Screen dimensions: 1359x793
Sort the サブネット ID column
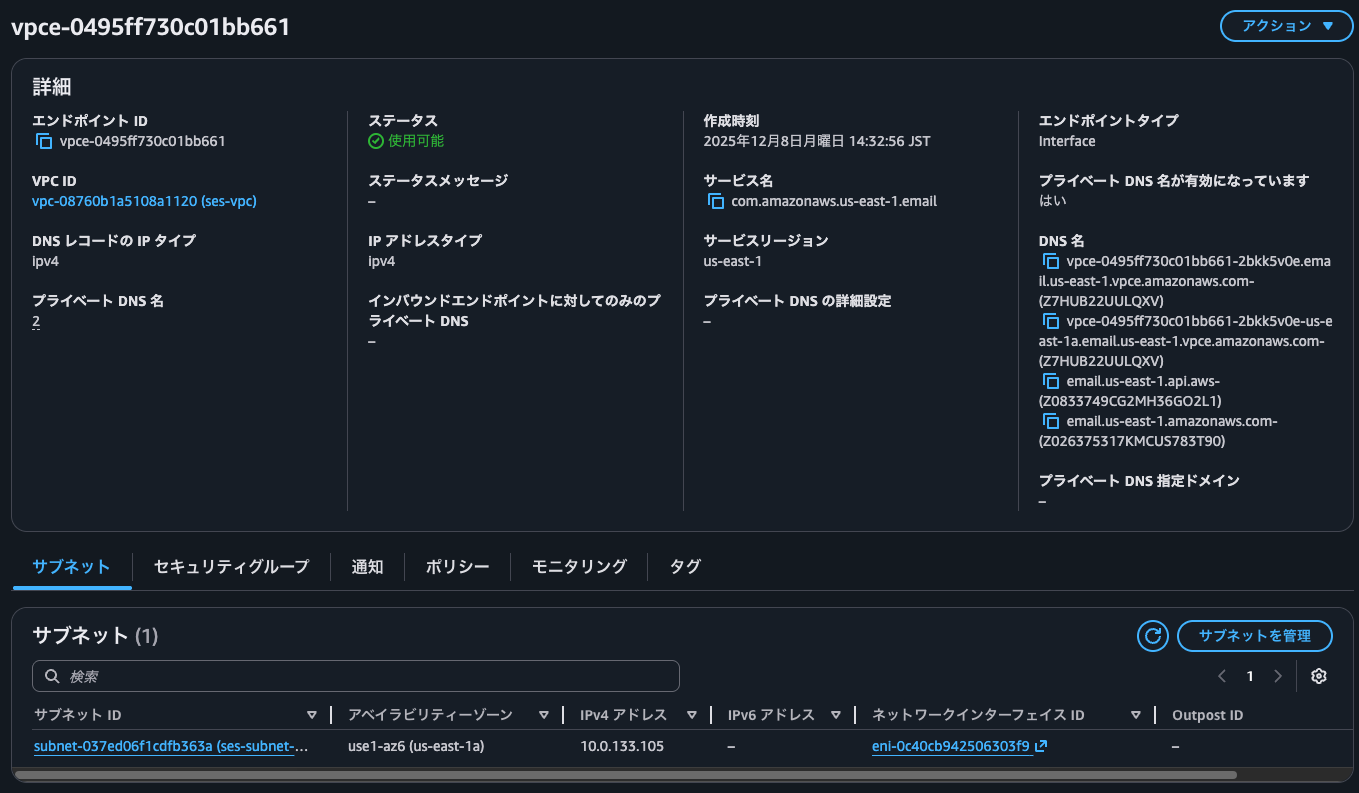[x=311, y=714]
